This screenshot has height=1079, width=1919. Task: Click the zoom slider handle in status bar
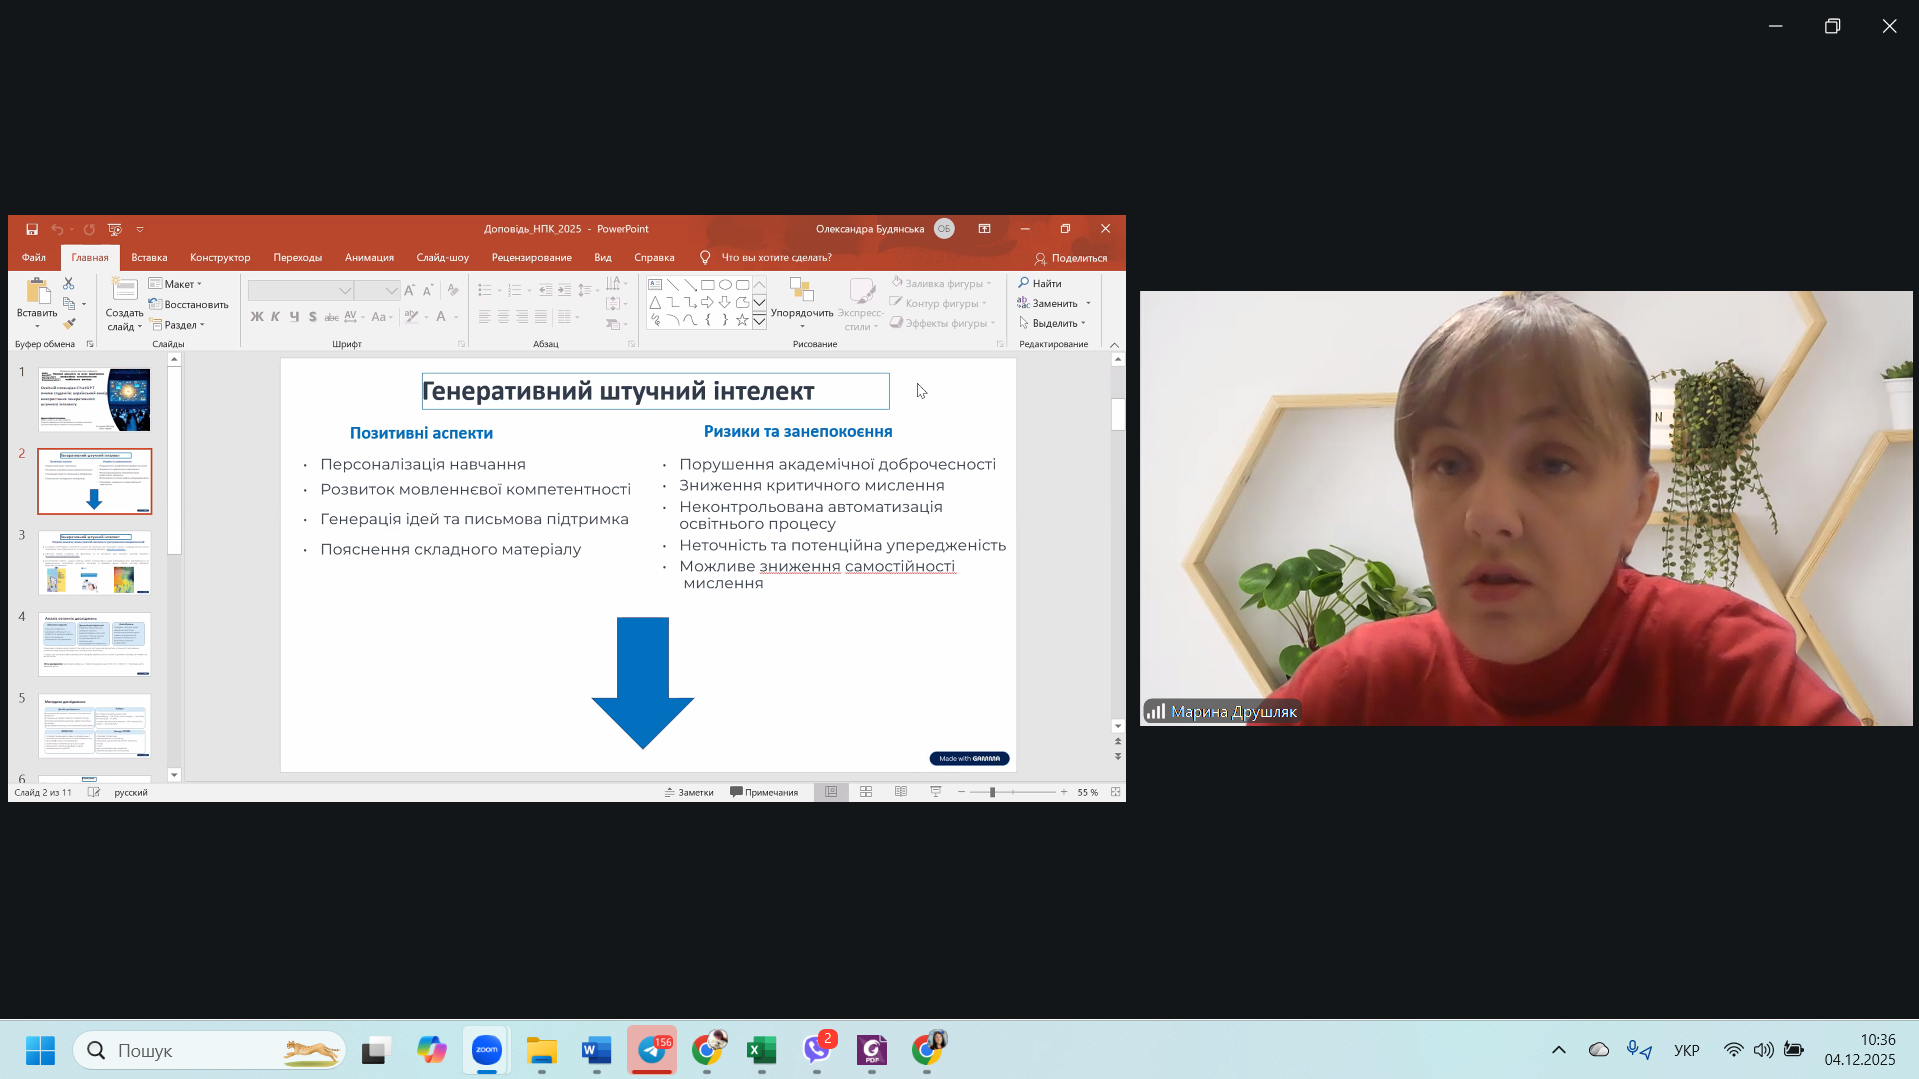click(x=992, y=792)
